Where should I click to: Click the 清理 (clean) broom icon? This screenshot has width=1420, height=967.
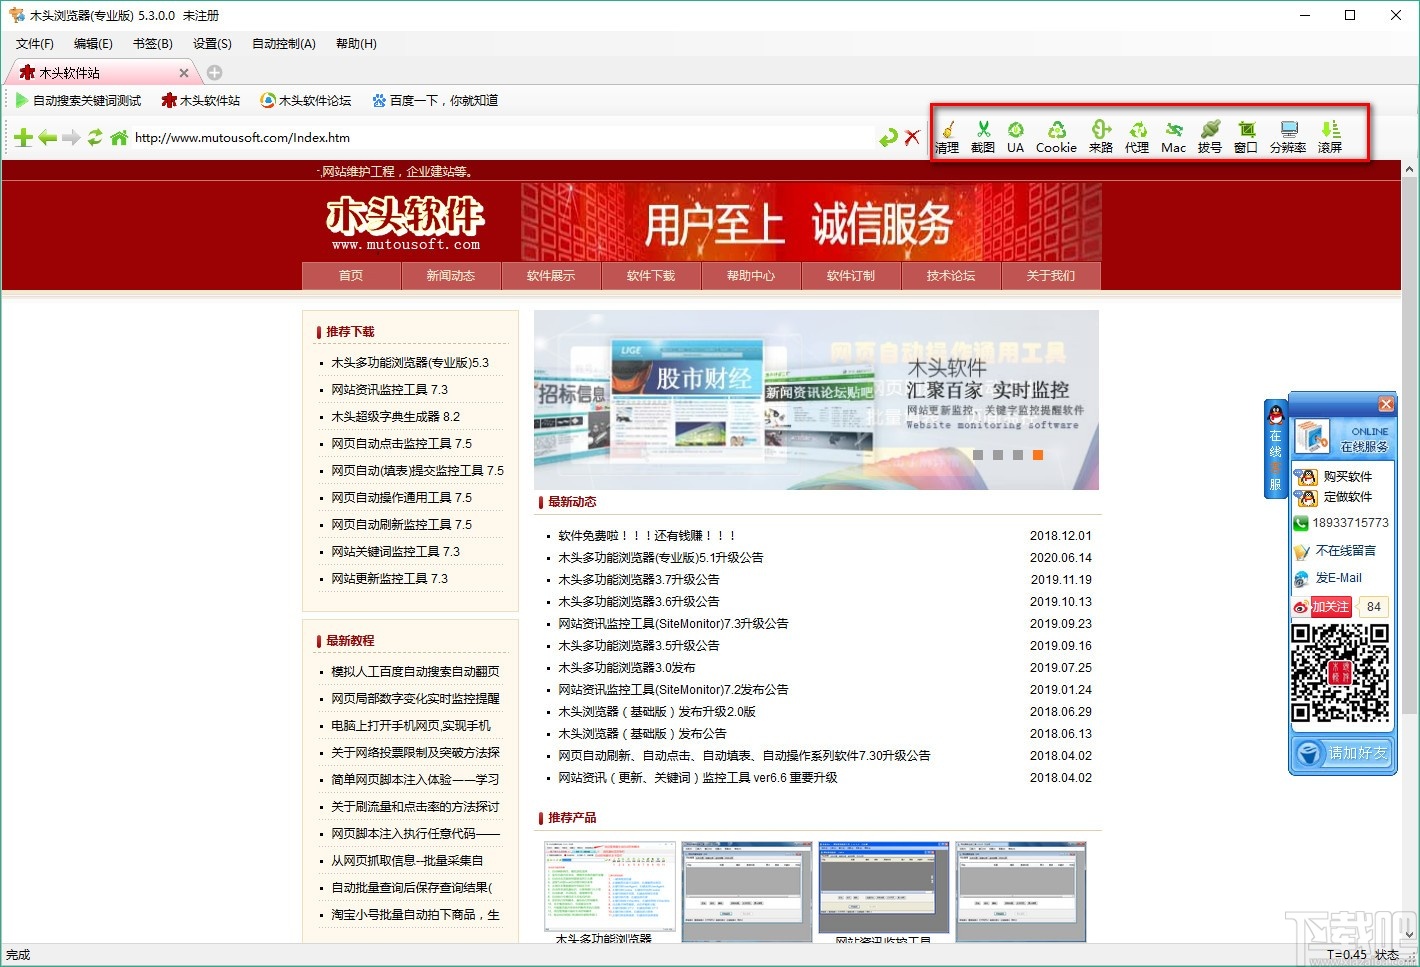point(947,136)
